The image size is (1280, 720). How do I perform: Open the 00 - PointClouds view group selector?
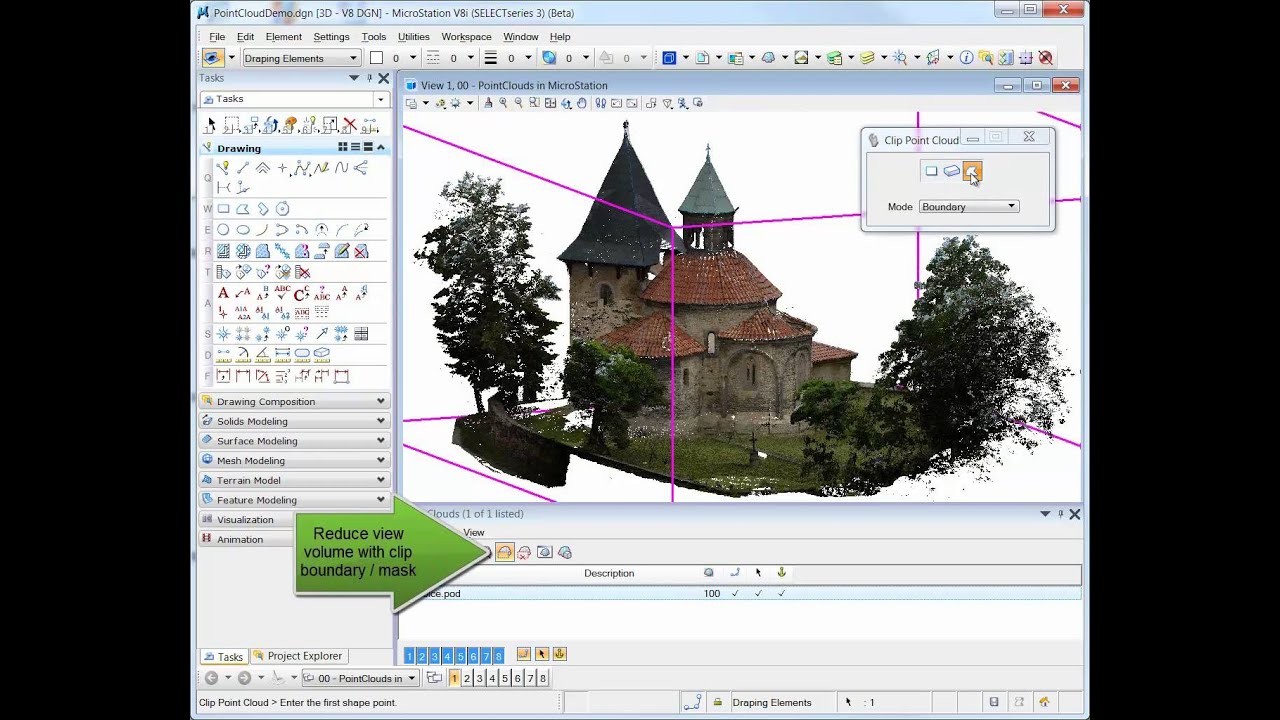click(x=360, y=678)
